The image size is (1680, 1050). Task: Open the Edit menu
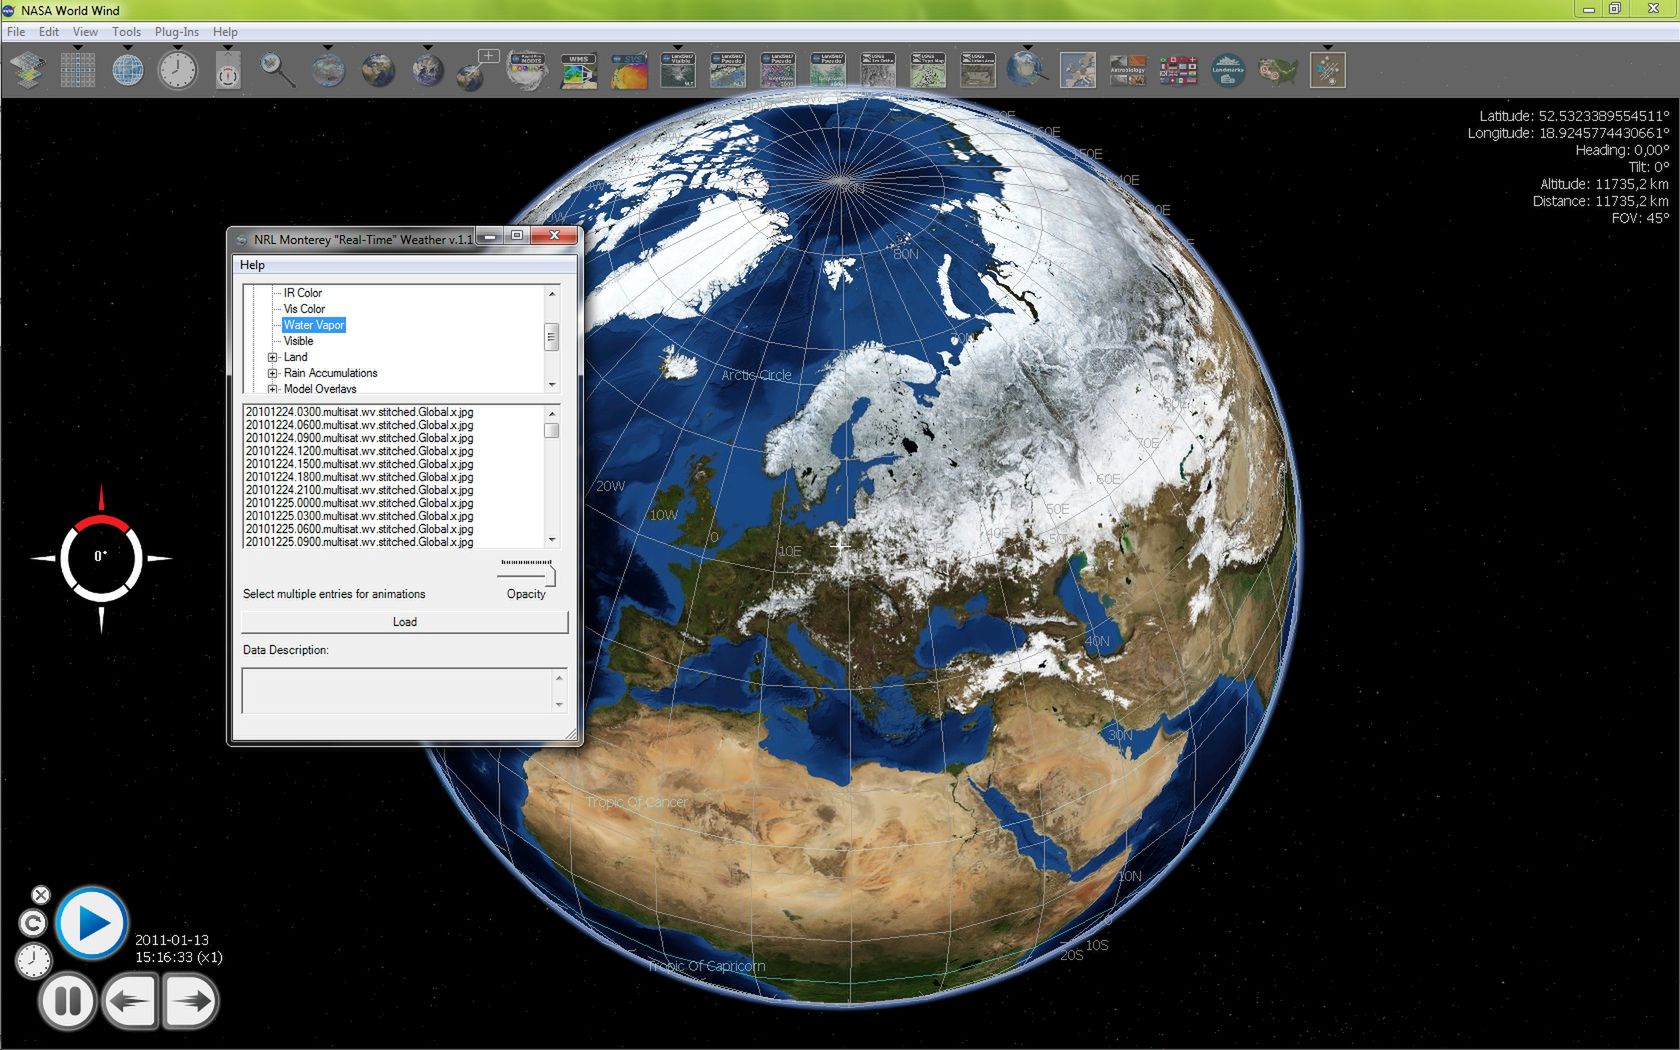(49, 32)
